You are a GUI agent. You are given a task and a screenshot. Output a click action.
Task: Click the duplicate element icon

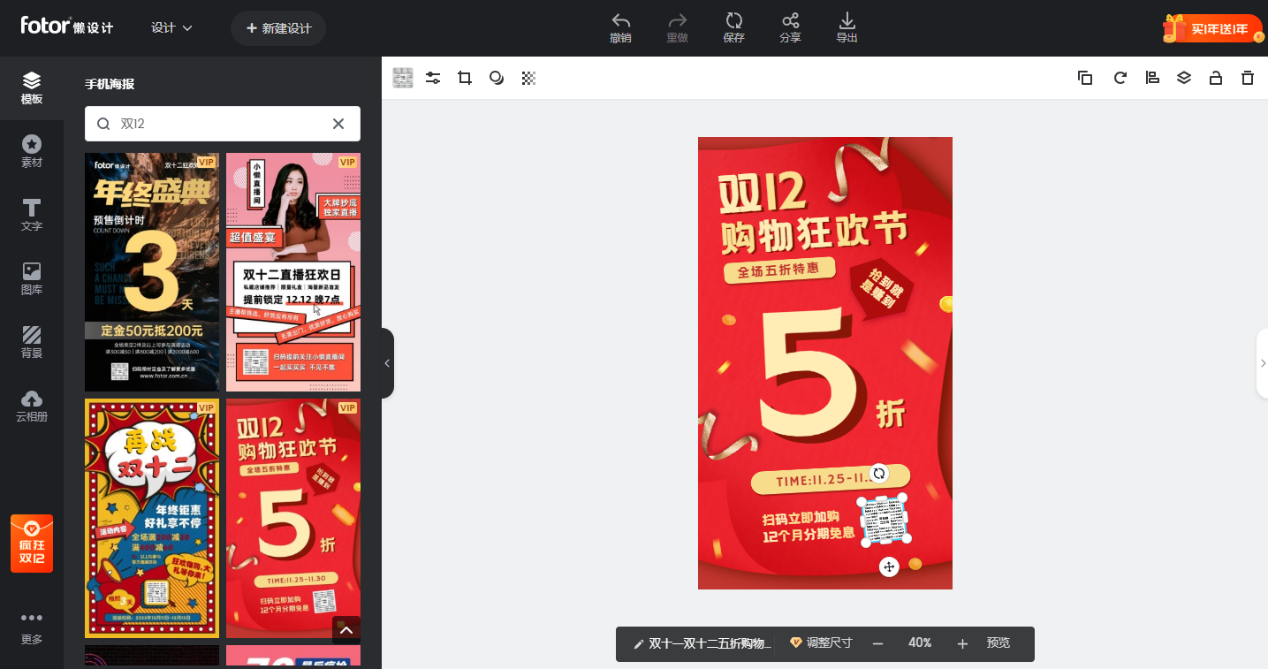point(1085,78)
